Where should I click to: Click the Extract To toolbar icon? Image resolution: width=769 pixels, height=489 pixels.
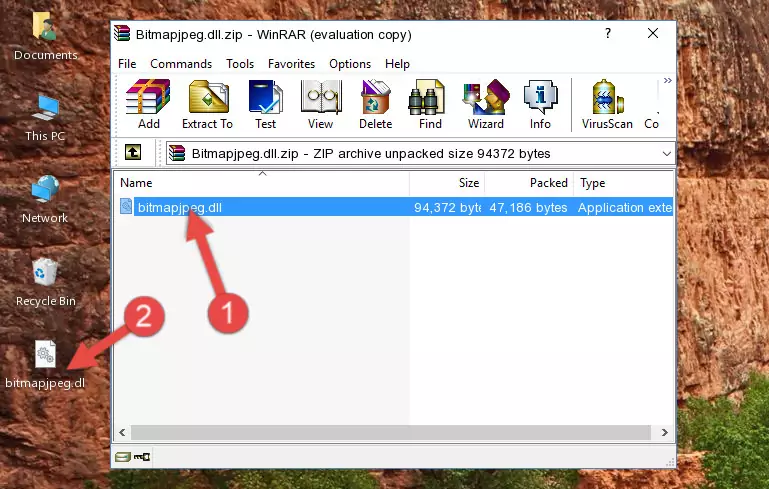207,104
